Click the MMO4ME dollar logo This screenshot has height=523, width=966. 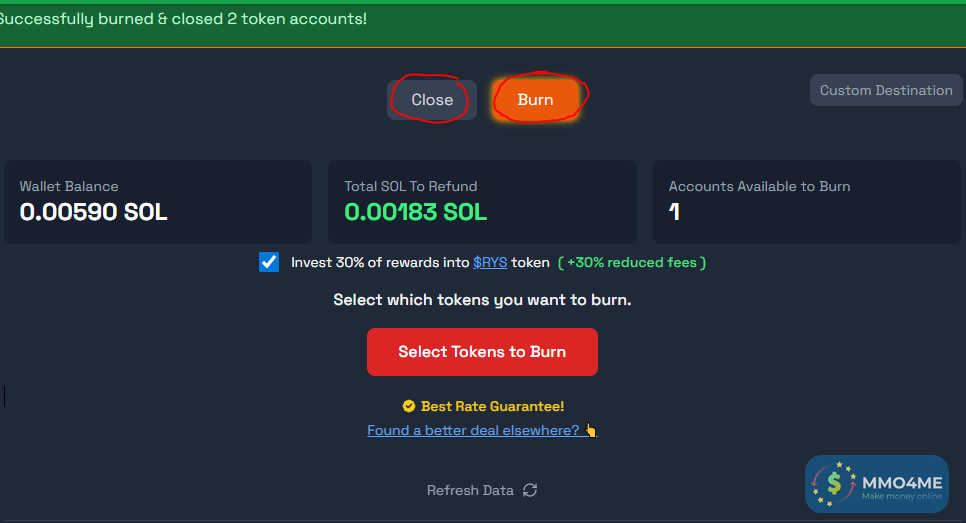click(x=834, y=485)
